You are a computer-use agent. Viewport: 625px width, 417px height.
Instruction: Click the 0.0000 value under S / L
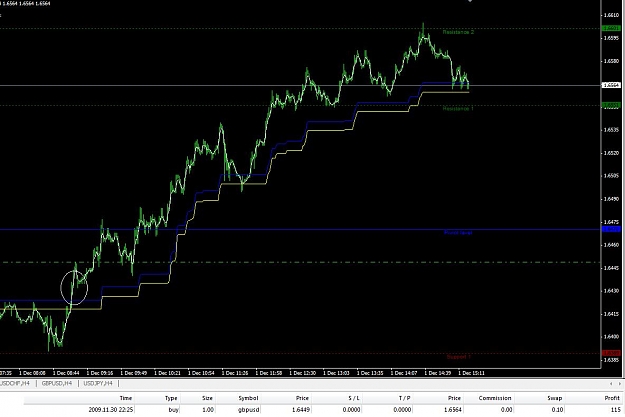click(x=351, y=409)
